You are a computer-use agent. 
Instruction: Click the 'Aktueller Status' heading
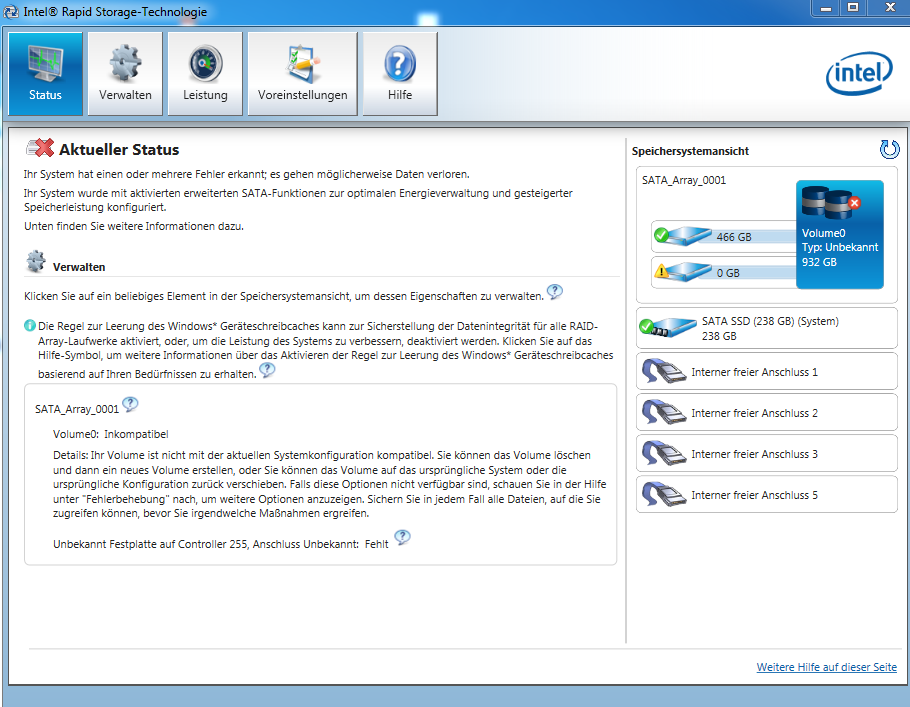119,149
